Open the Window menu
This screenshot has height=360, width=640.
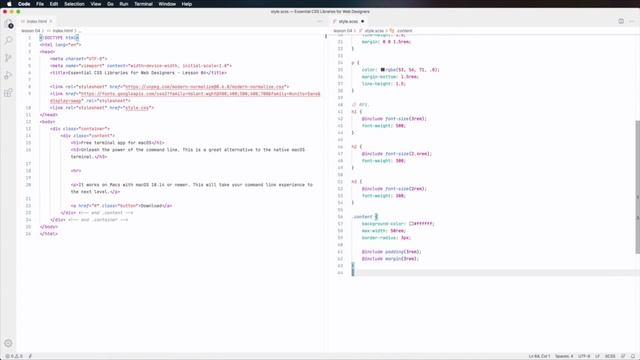(167, 4)
